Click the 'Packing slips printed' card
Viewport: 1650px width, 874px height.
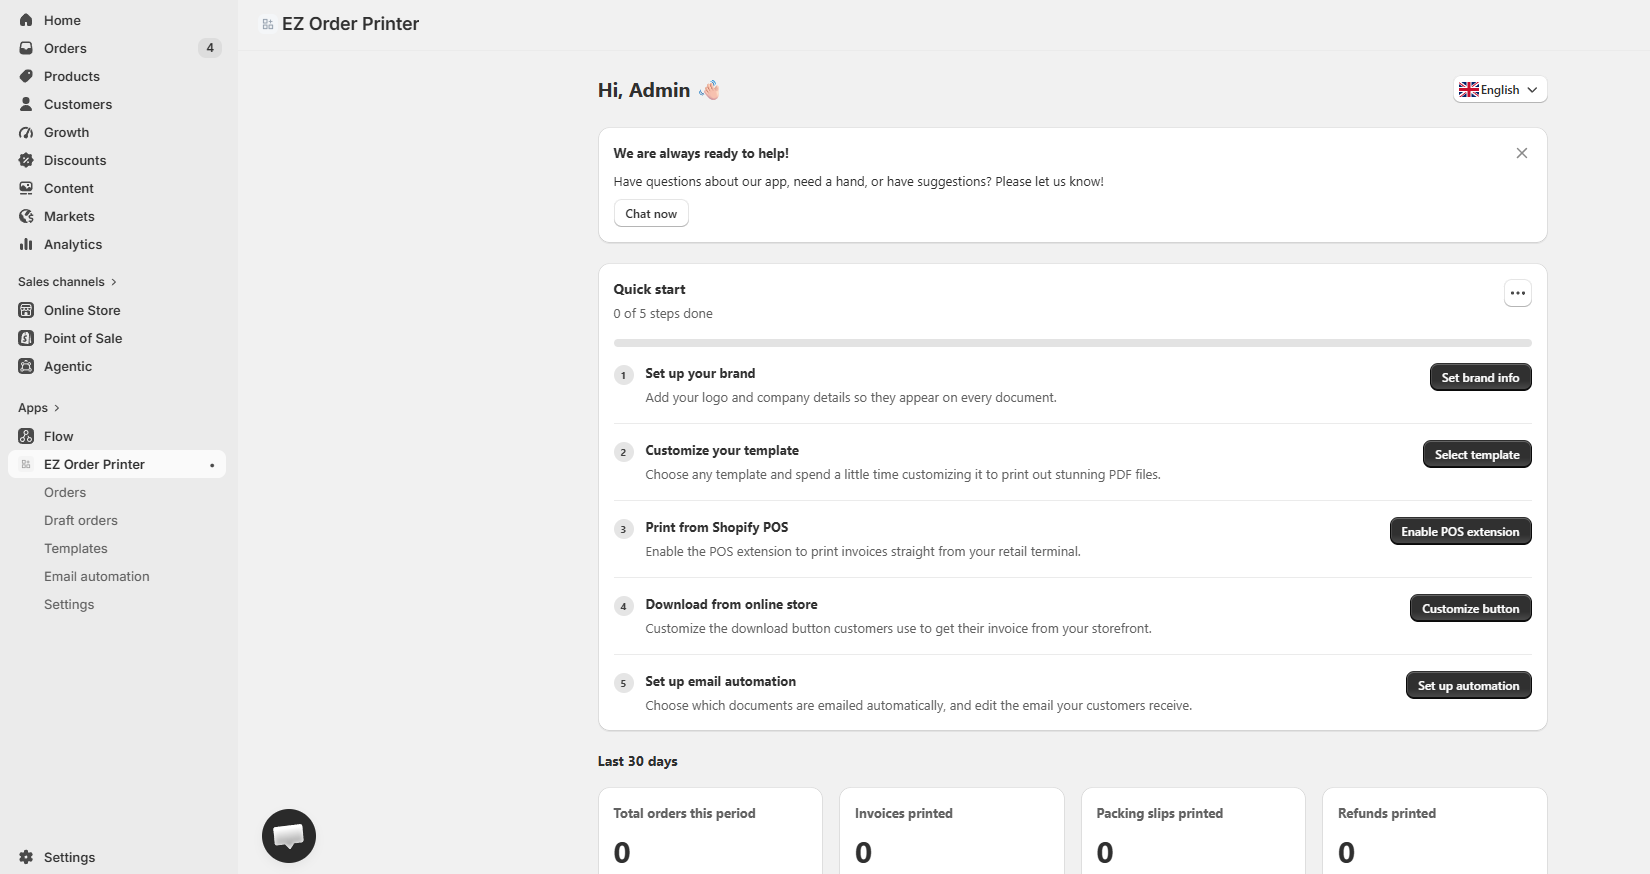pos(1193,831)
